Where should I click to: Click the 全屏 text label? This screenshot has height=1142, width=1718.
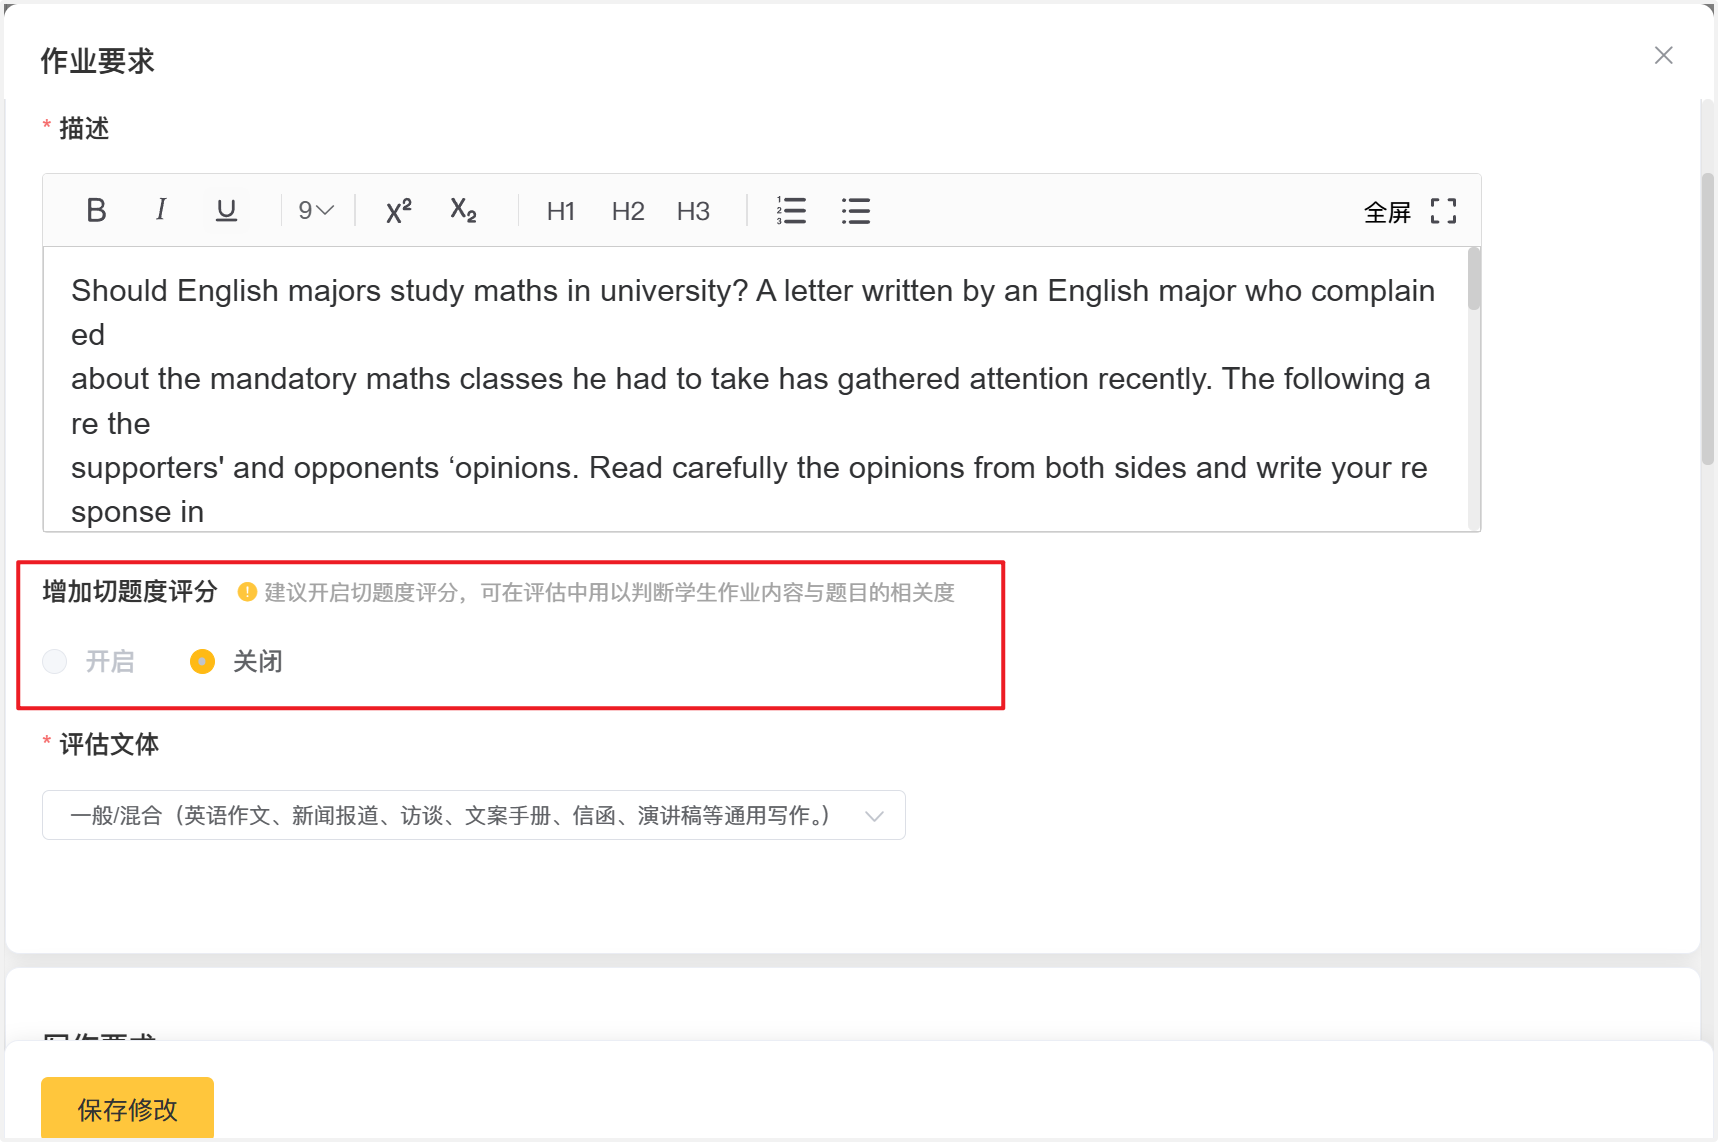click(1387, 212)
